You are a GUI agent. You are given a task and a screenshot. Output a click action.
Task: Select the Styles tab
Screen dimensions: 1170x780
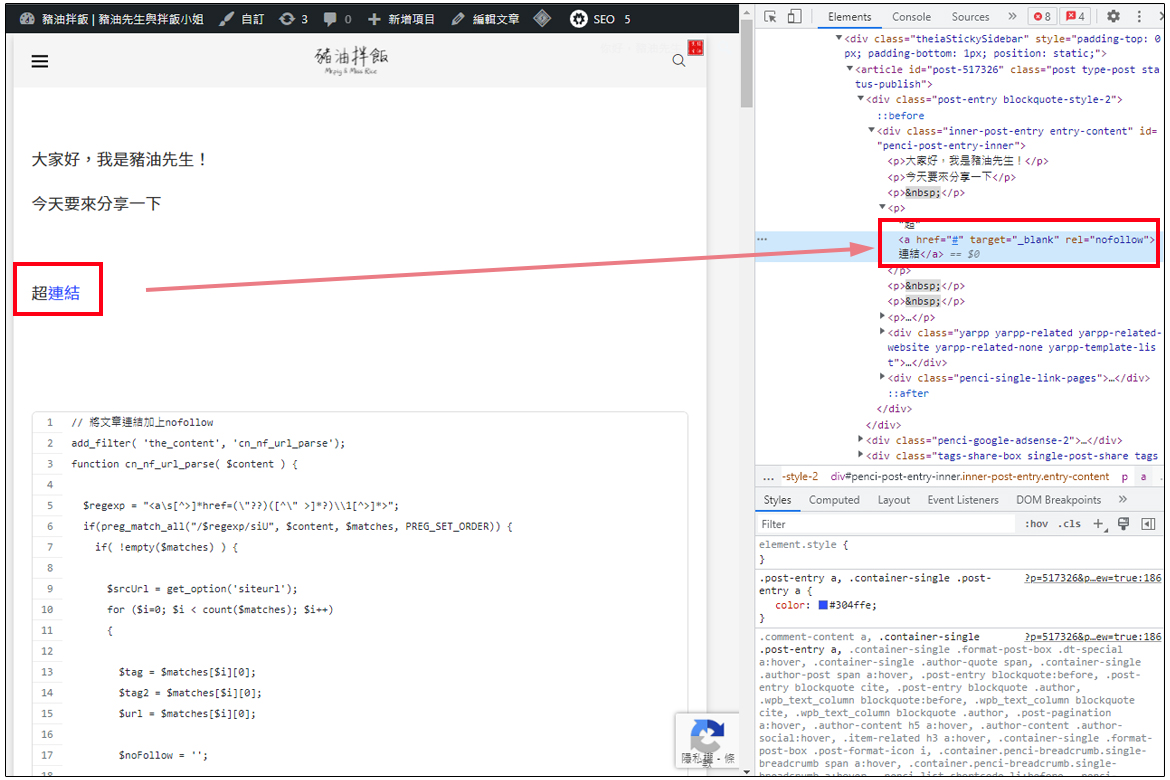[777, 500]
